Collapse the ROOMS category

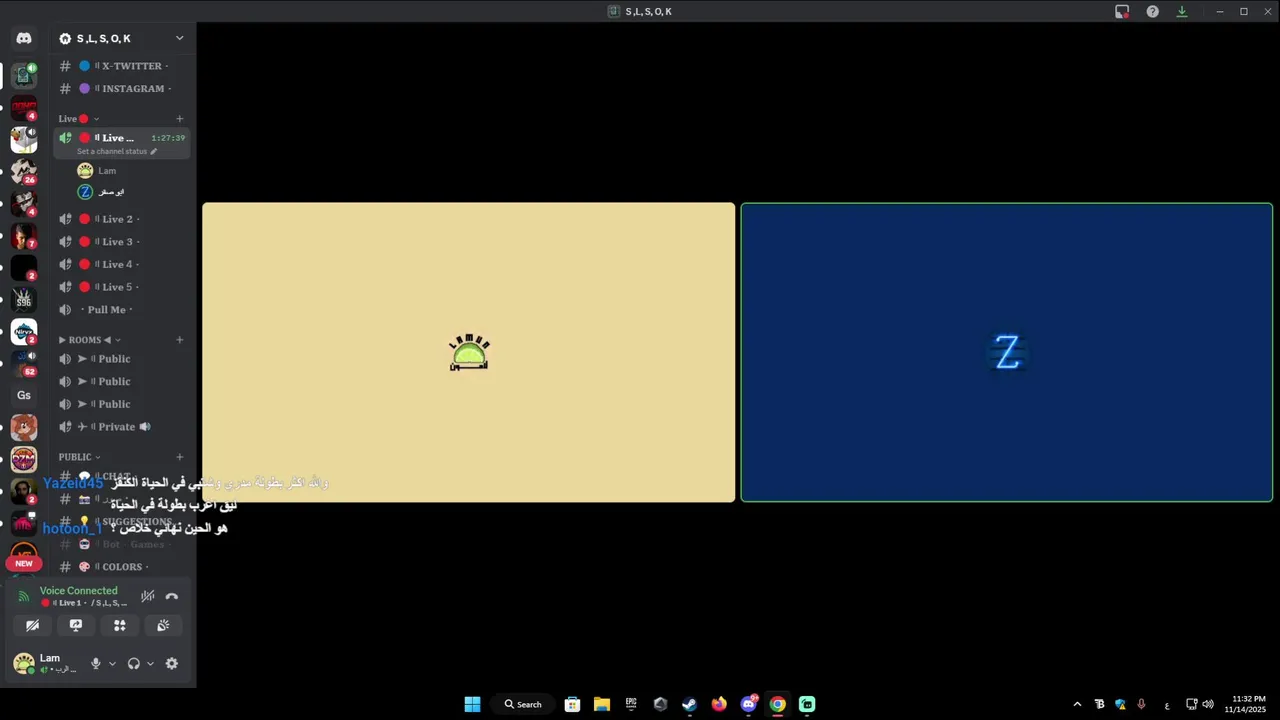[89, 340]
